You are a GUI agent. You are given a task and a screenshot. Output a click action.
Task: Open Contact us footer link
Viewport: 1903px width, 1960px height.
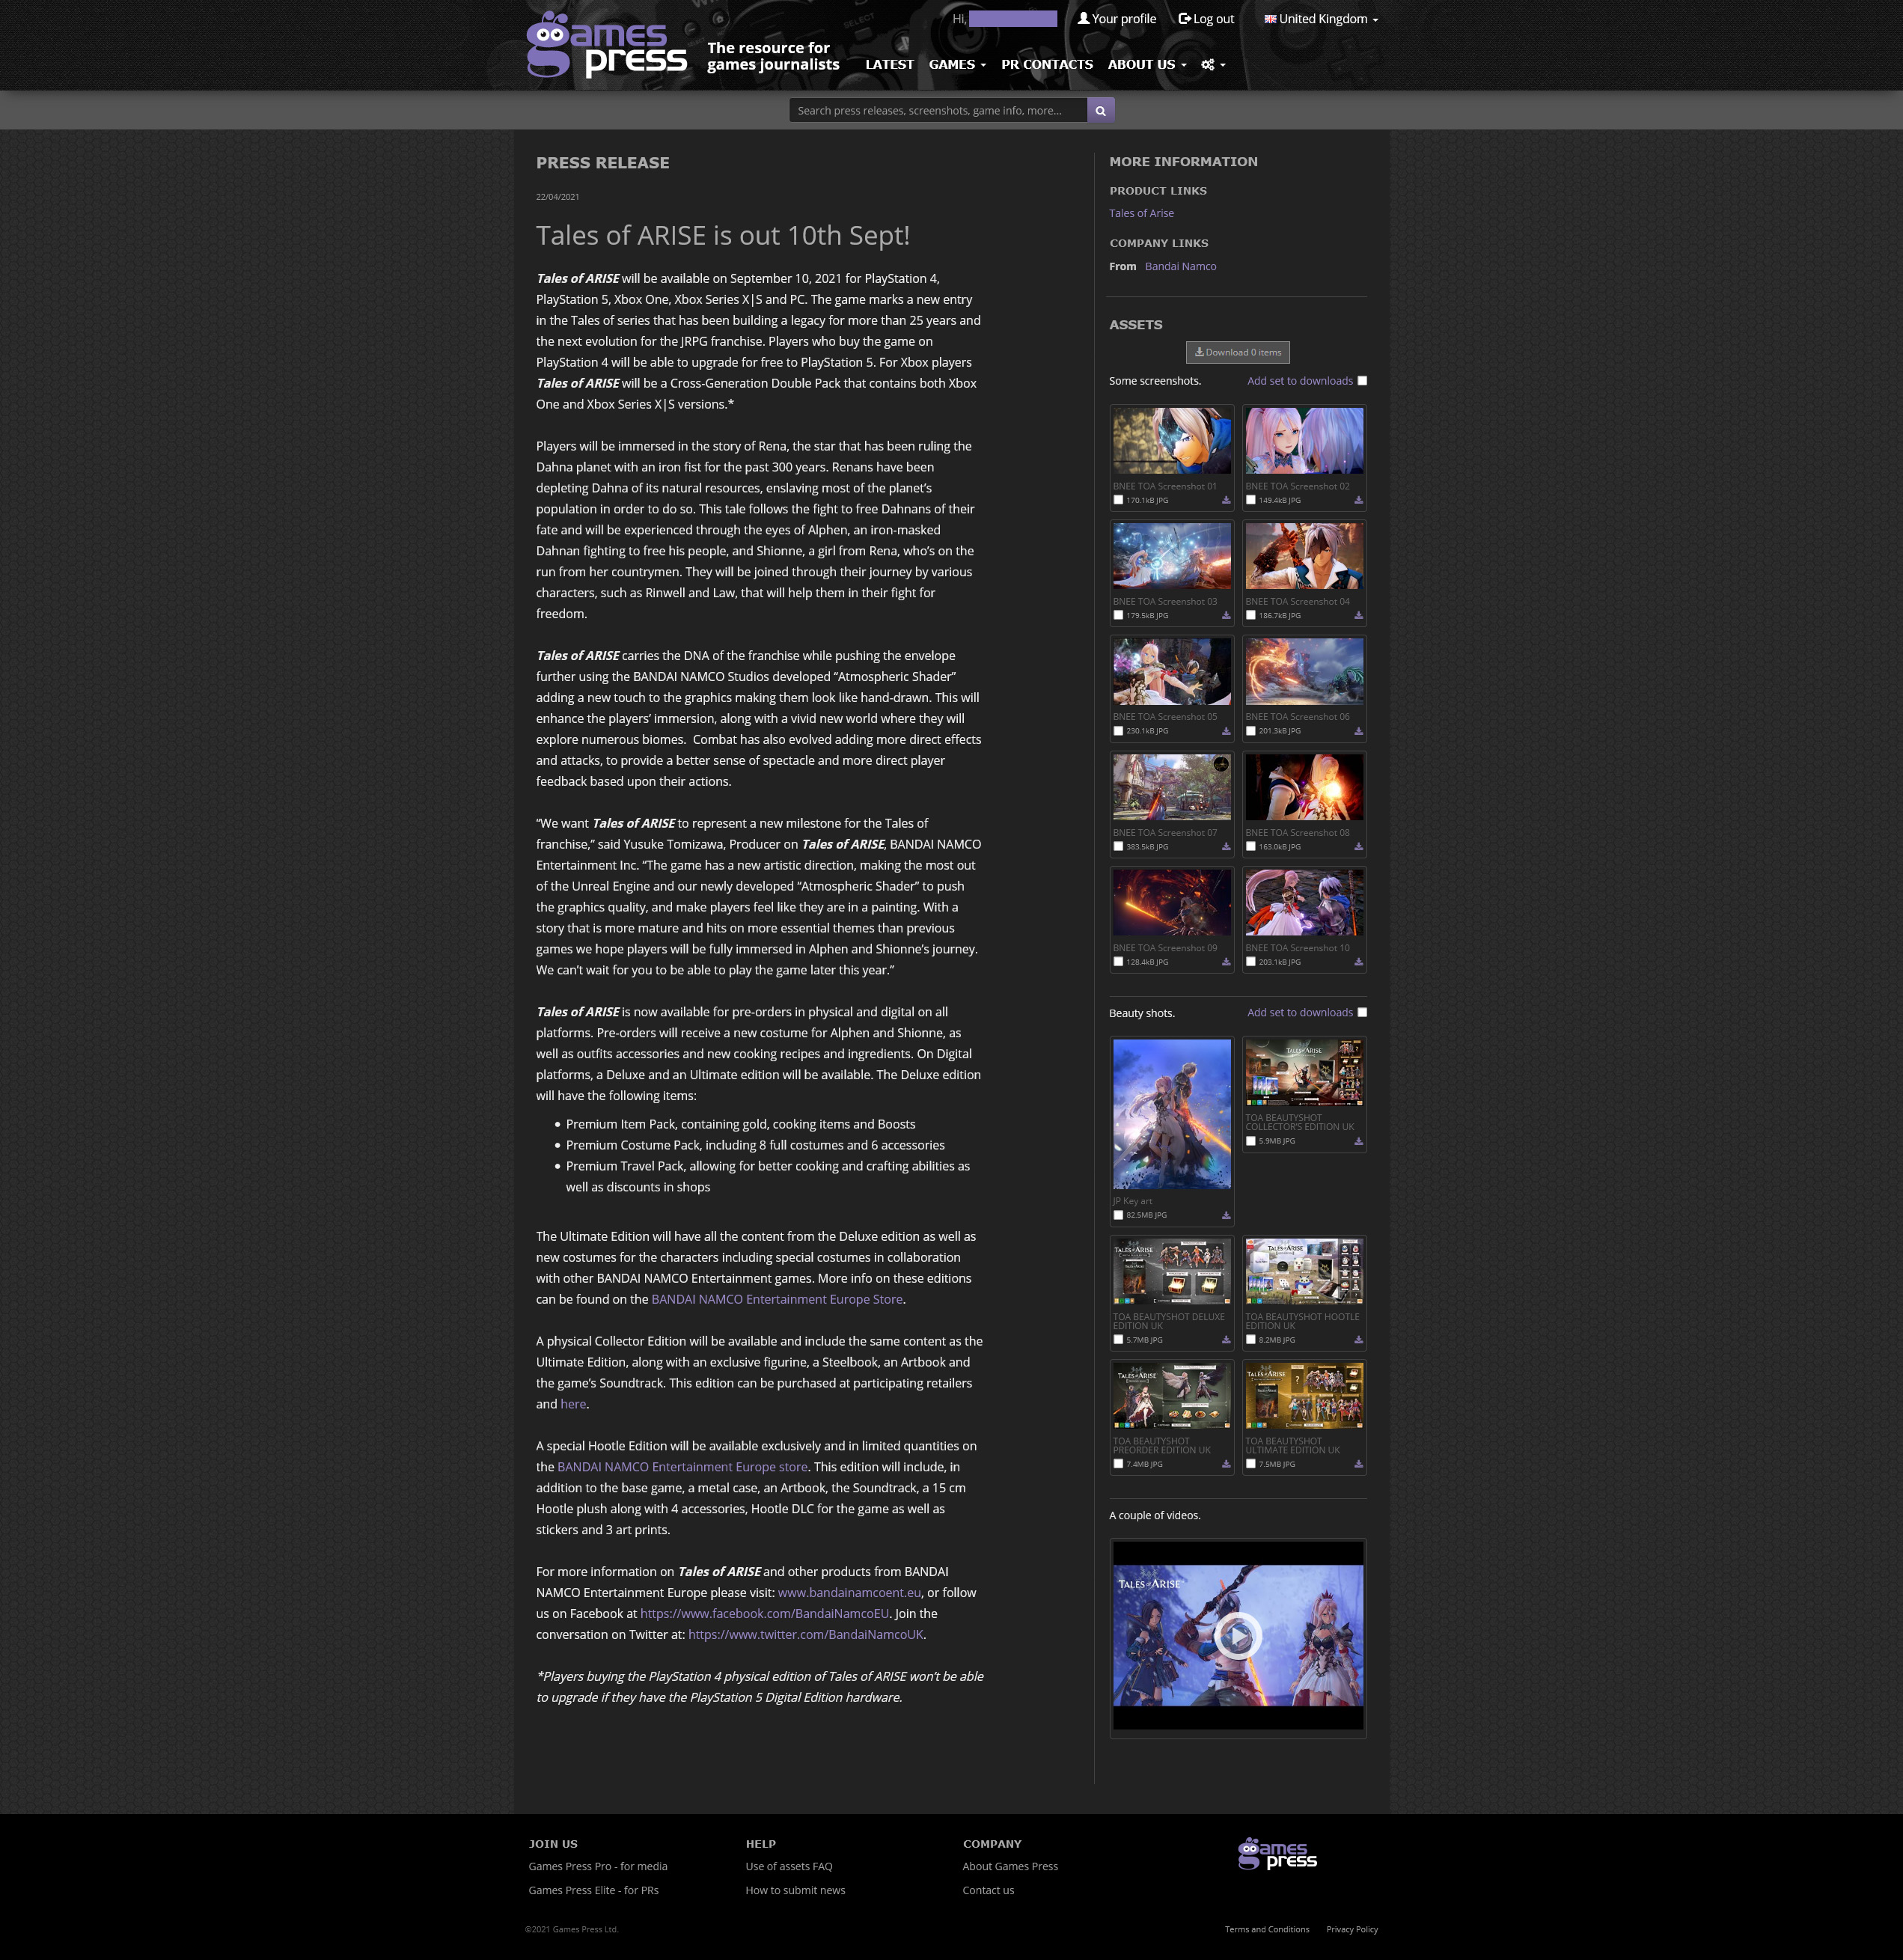[x=988, y=1890]
